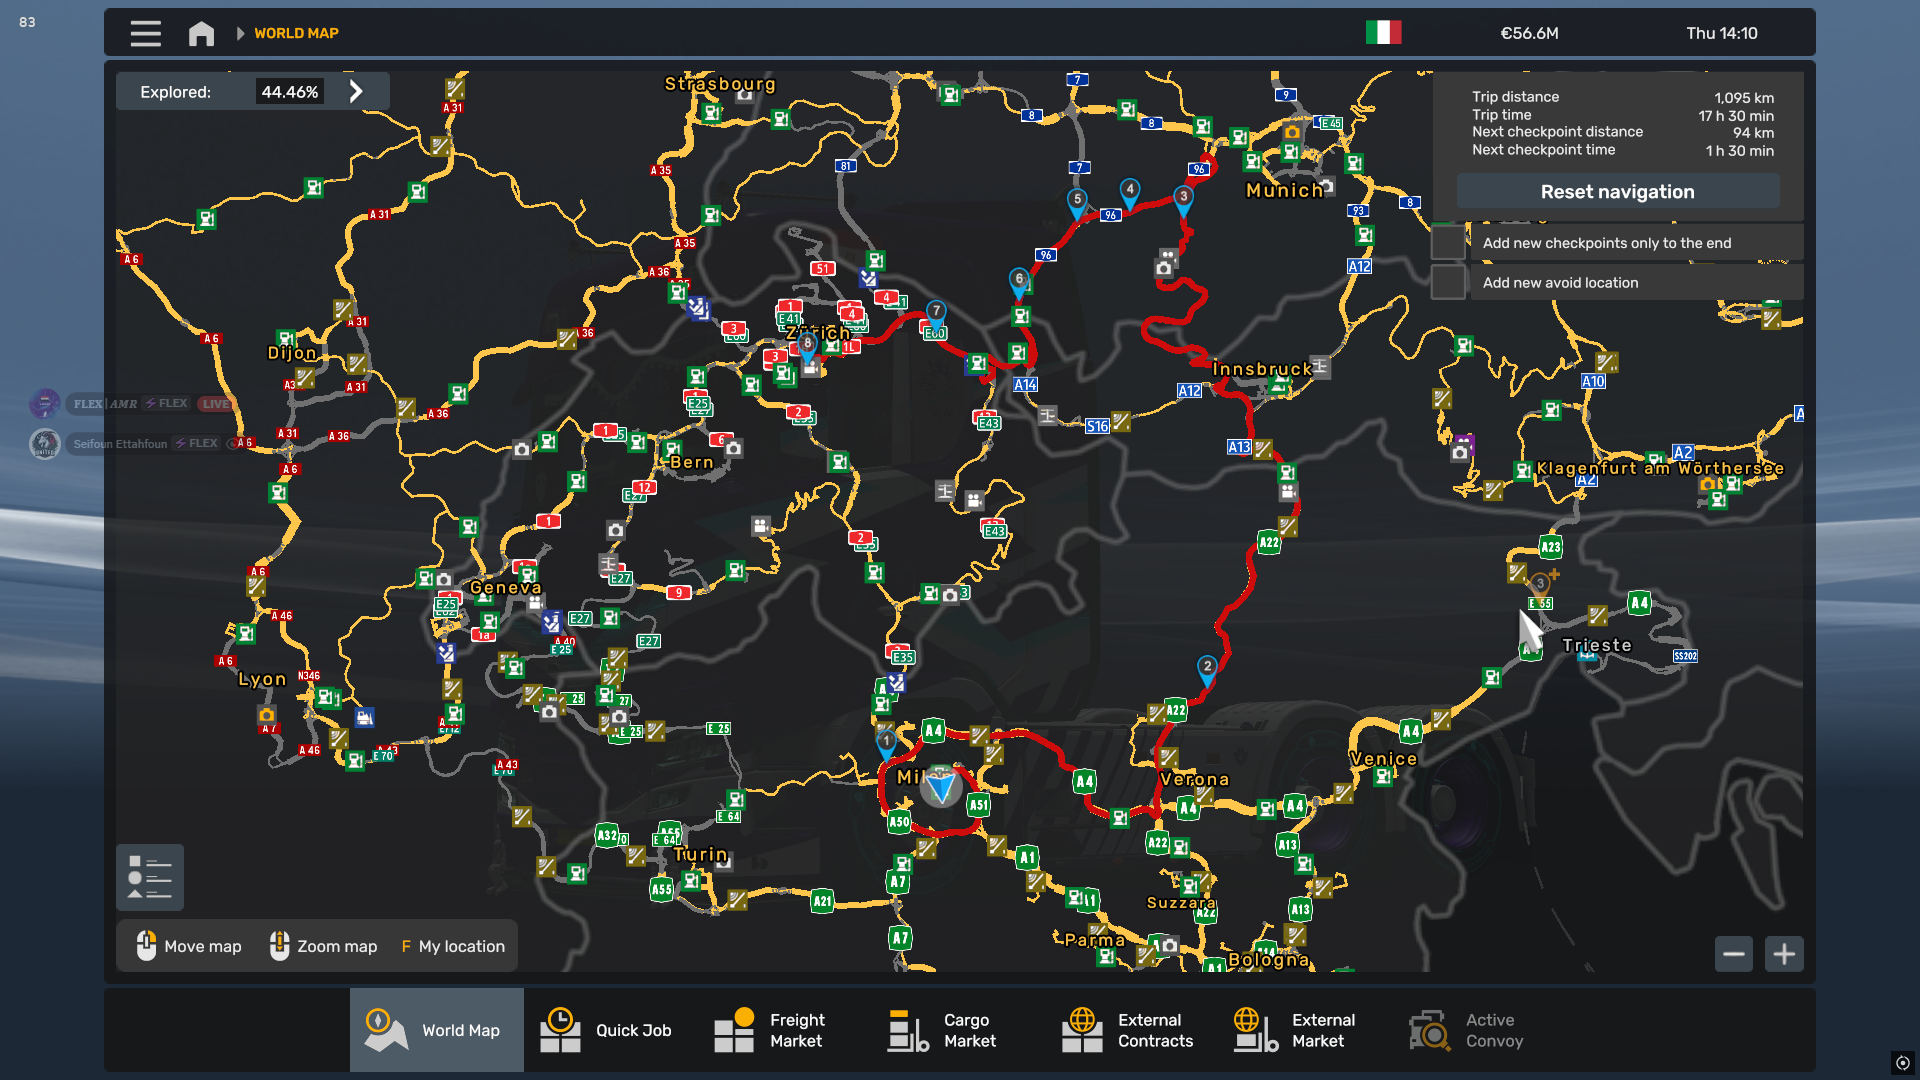This screenshot has height=1080, width=1920.
Task: Click the Munich city label
Action: (x=1284, y=190)
